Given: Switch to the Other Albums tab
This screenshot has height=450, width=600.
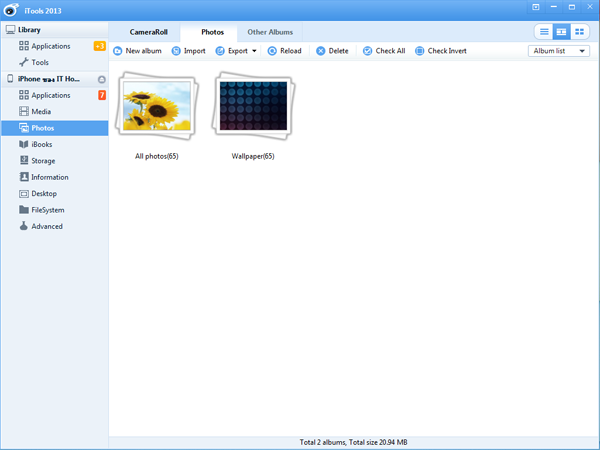Looking at the screenshot, I should tap(270, 32).
